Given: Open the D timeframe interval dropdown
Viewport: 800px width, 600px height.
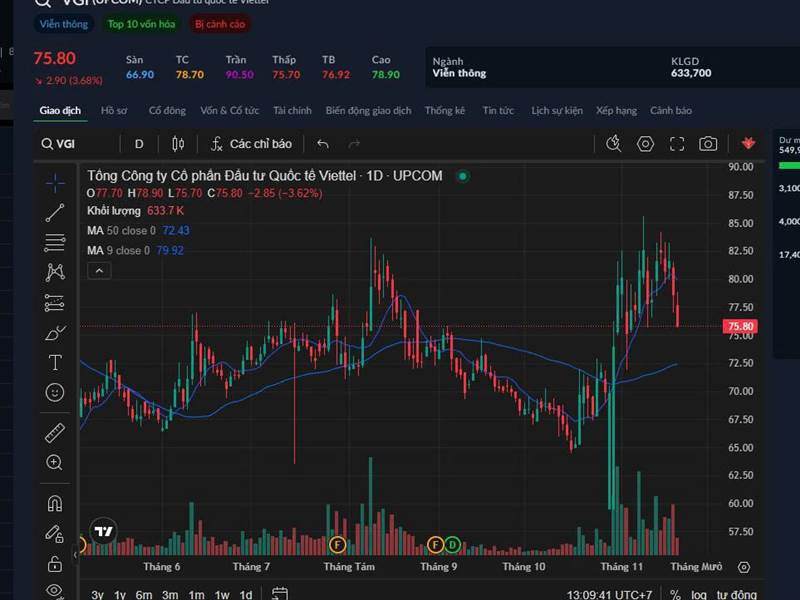Looking at the screenshot, I should tap(139, 144).
